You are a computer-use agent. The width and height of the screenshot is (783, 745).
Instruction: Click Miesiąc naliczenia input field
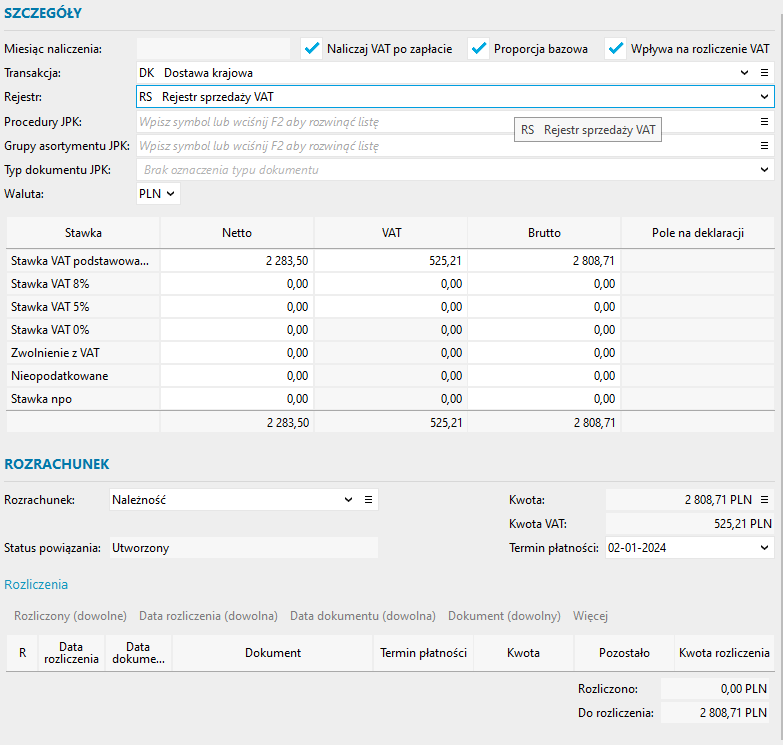pyautogui.click(x=213, y=48)
